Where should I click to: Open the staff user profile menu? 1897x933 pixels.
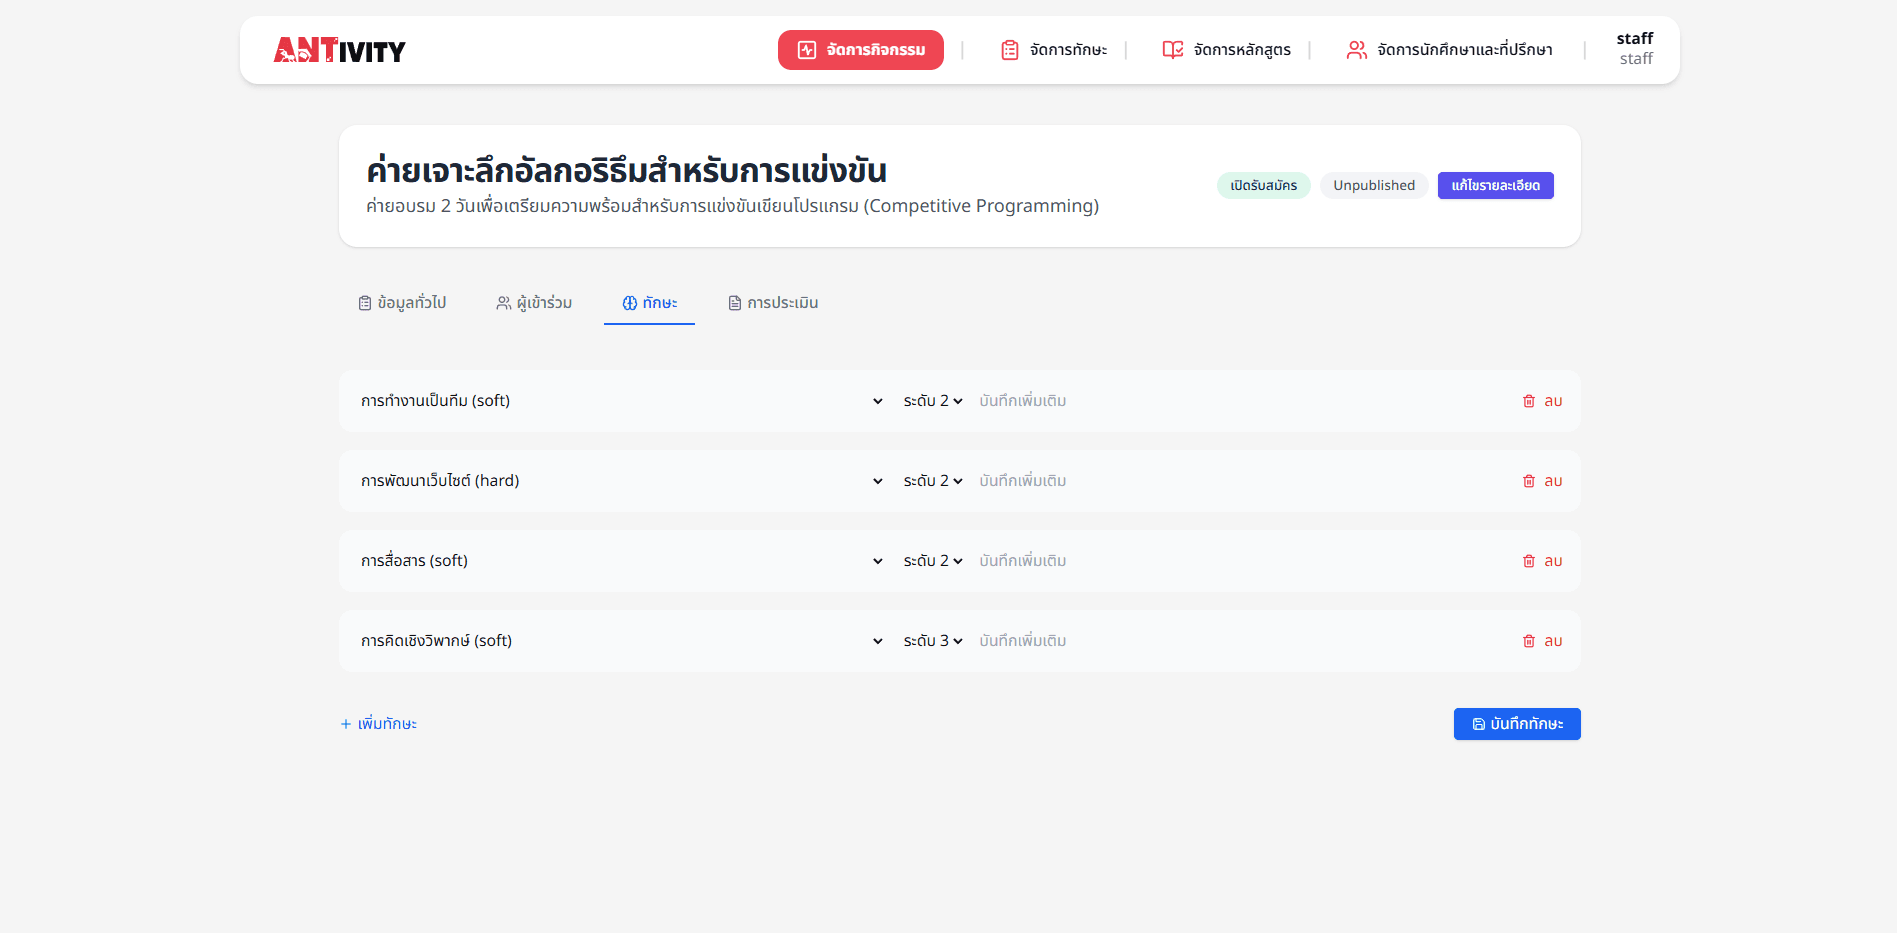(1634, 49)
